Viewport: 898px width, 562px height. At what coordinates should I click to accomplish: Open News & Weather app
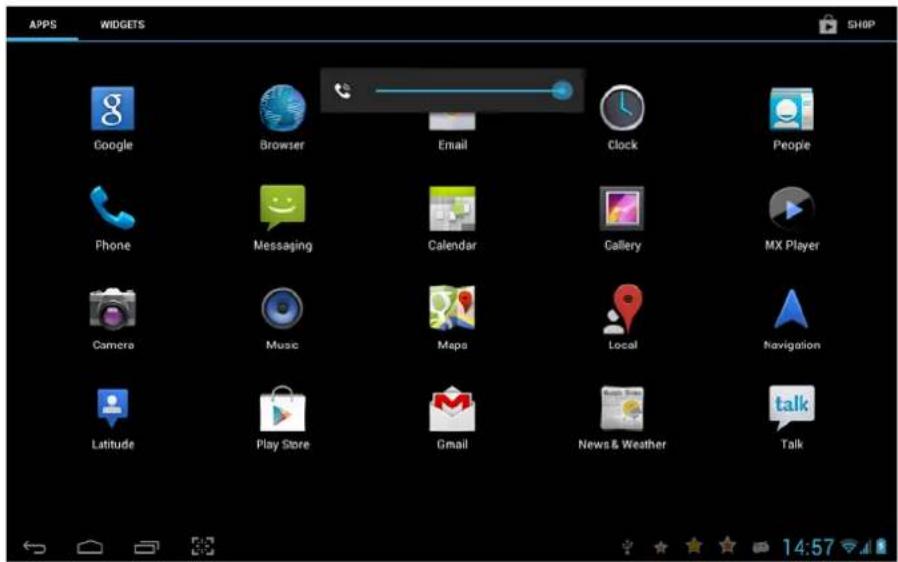pyautogui.click(x=622, y=408)
